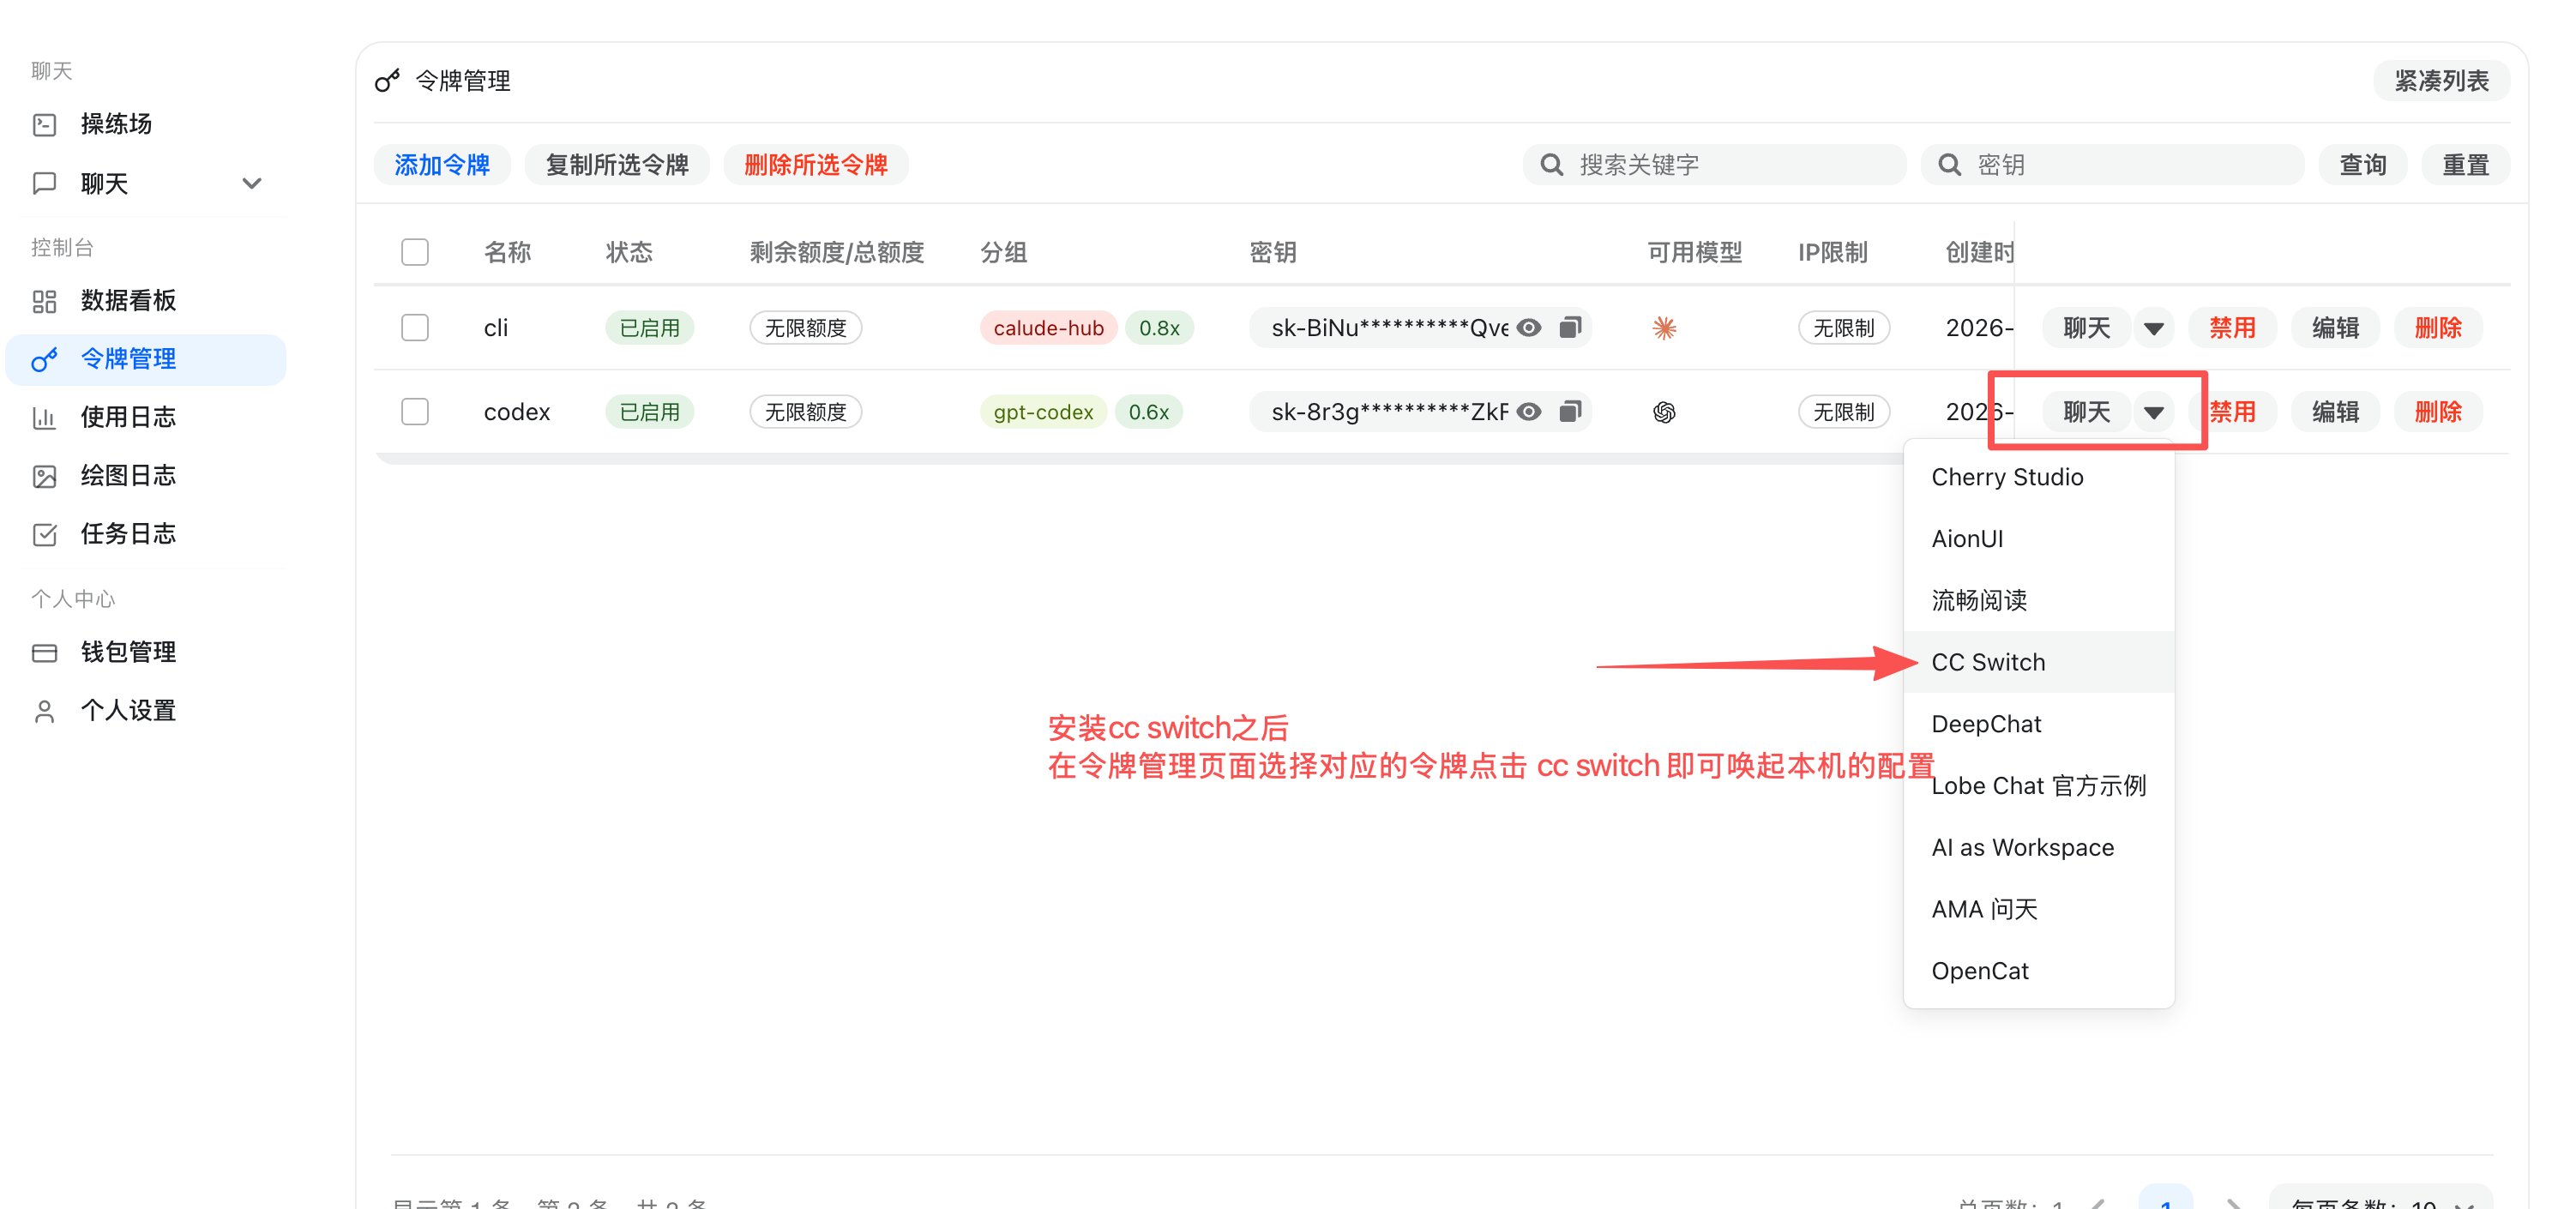Click the 0.6x multiplier tag
The height and width of the screenshot is (1209, 2576).
coord(1149,412)
